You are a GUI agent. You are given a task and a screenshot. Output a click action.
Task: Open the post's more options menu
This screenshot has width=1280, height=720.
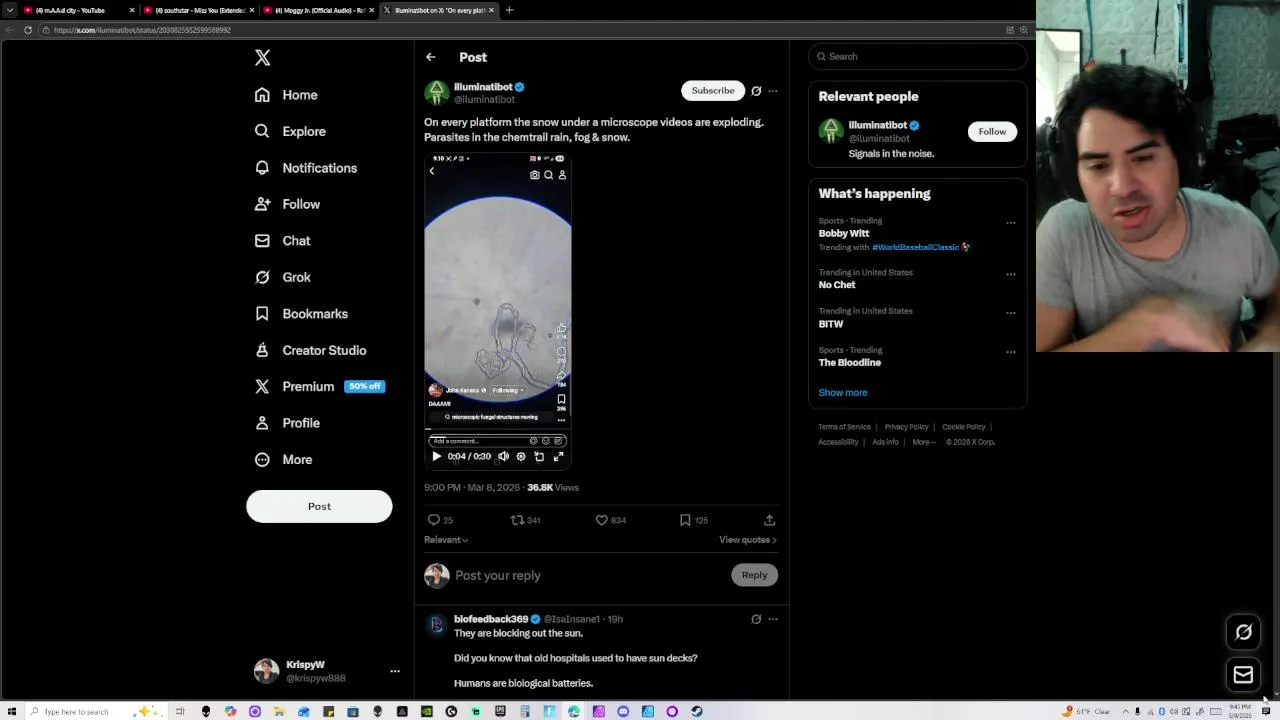[x=773, y=91]
